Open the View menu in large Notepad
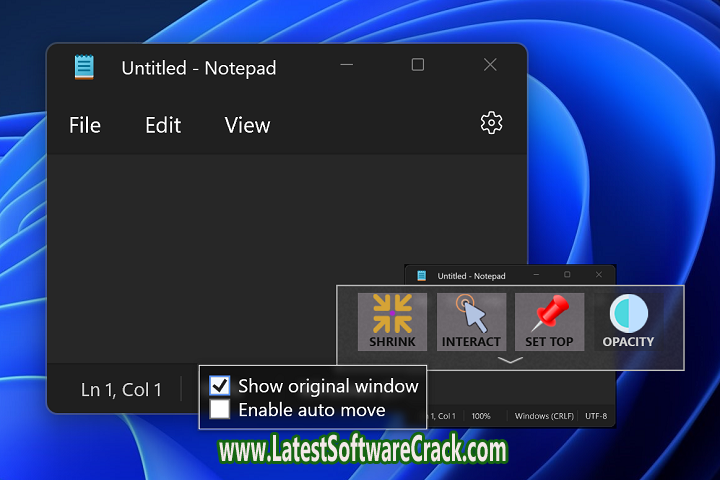This screenshot has width=720, height=480. point(248,125)
